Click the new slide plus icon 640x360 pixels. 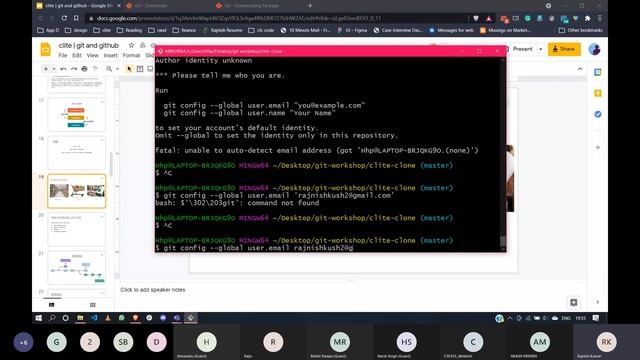pos(46,69)
